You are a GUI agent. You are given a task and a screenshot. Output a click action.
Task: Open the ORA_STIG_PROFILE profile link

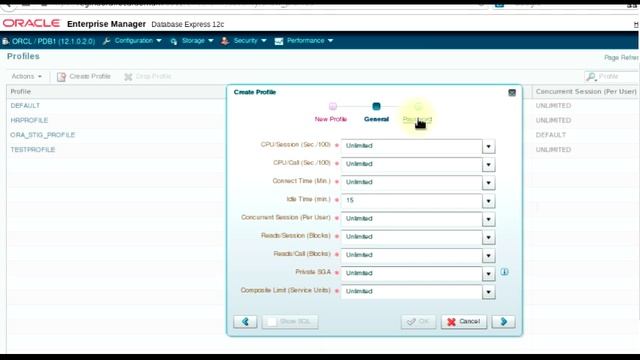[43, 135]
